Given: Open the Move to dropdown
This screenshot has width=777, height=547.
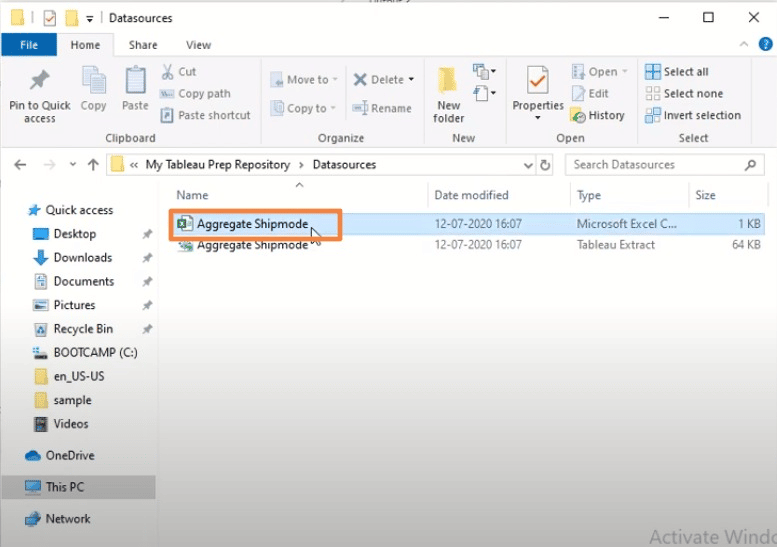Looking at the screenshot, I should pos(304,80).
